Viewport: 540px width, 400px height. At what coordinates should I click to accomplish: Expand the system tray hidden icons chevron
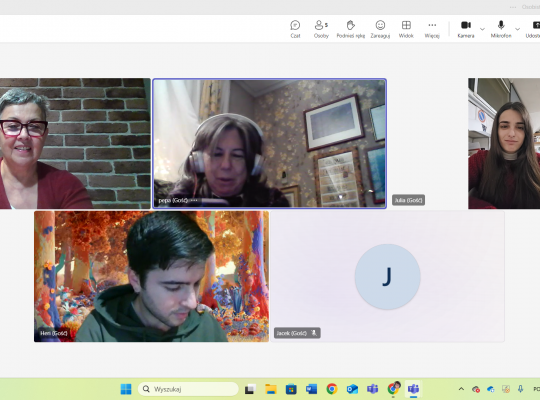coord(461,389)
